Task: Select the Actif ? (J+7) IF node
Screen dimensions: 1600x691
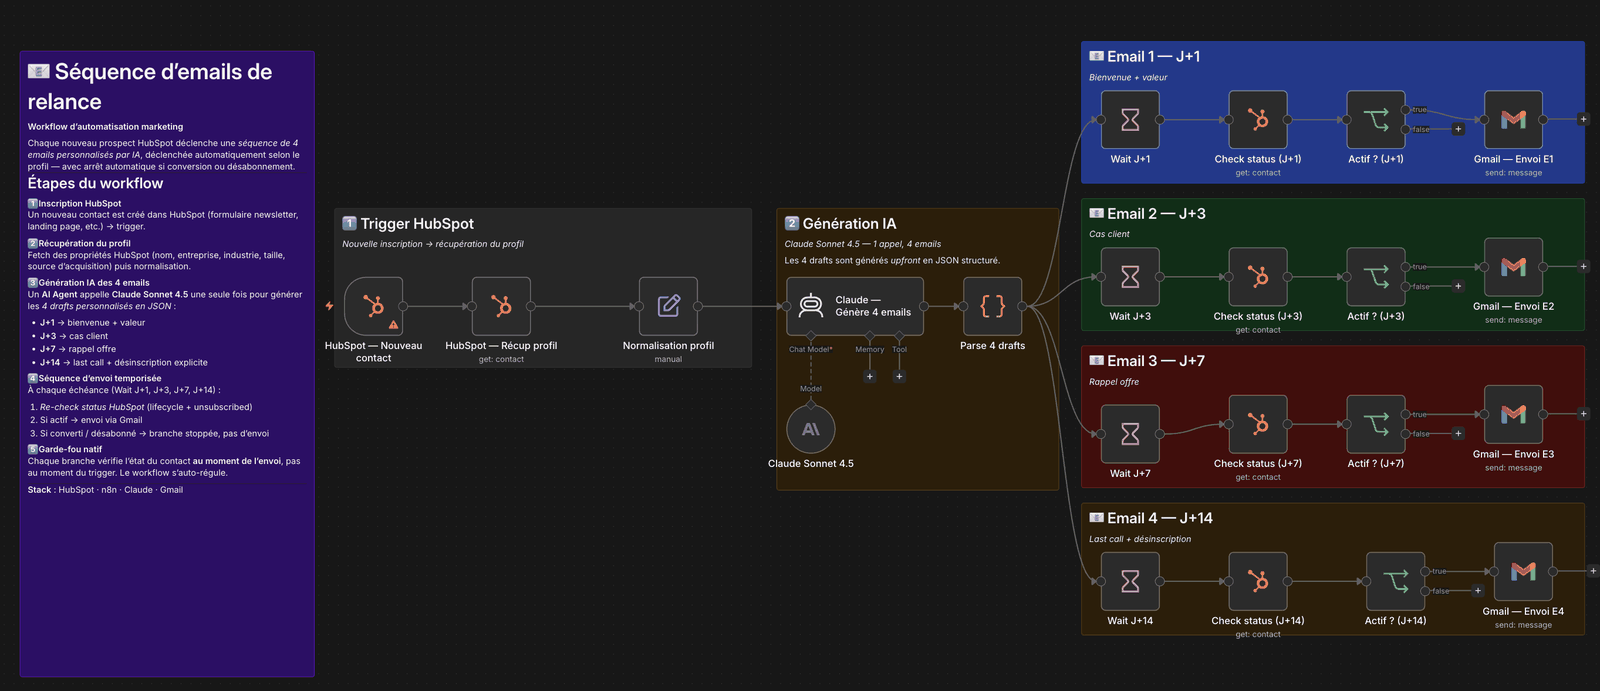Action: coord(1376,424)
